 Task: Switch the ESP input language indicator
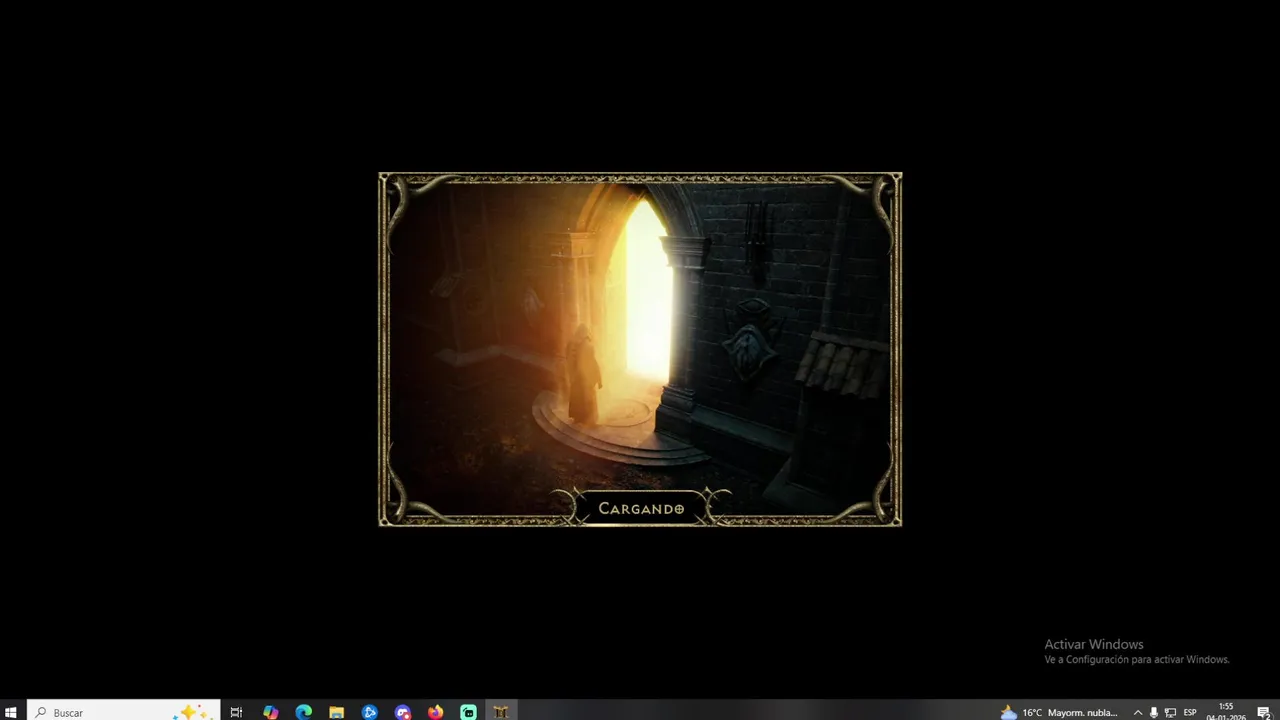coord(1190,712)
